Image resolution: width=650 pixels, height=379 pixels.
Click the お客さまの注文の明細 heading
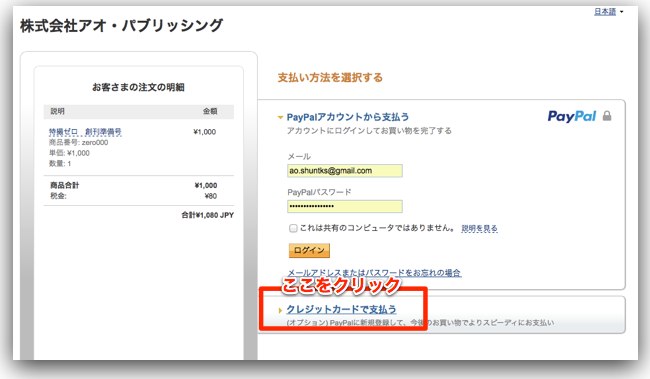(138, 87)
